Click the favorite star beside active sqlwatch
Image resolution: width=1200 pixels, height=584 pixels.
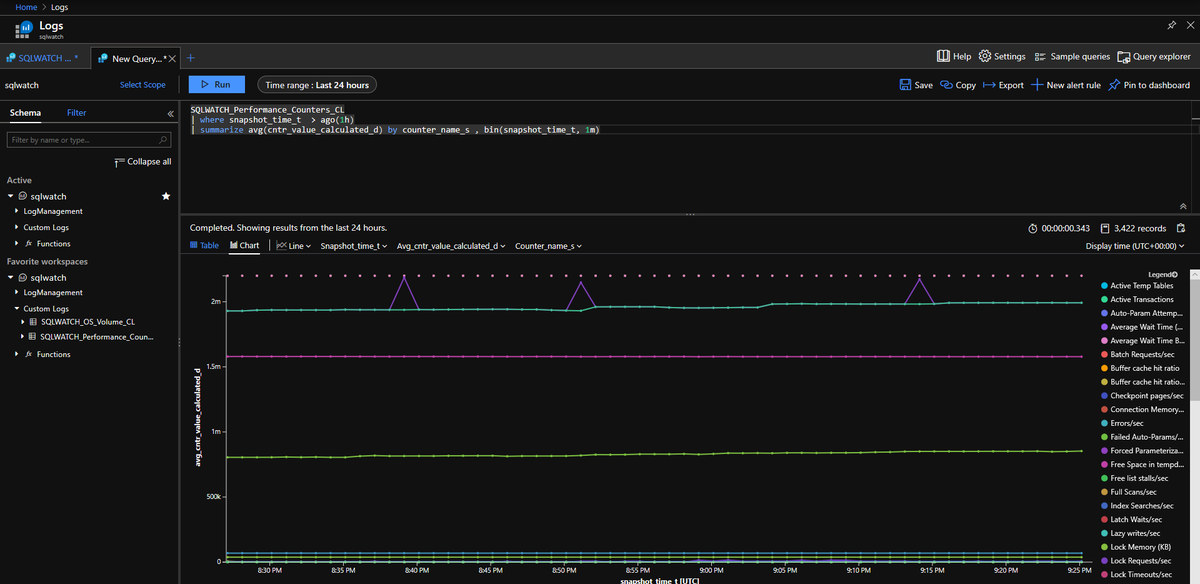(x=166, y=196)
